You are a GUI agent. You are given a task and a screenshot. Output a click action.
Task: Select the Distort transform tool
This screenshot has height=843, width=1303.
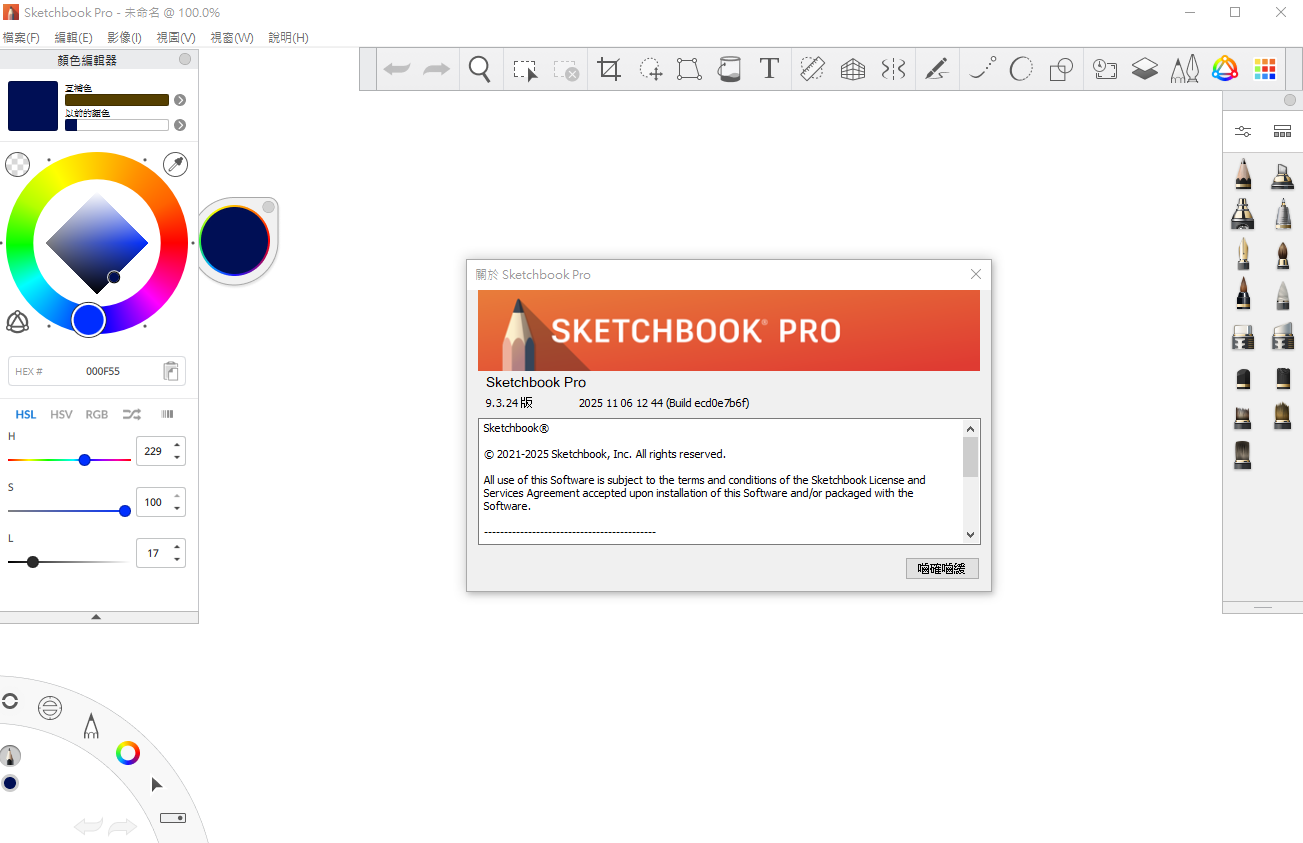coord(688,69)
